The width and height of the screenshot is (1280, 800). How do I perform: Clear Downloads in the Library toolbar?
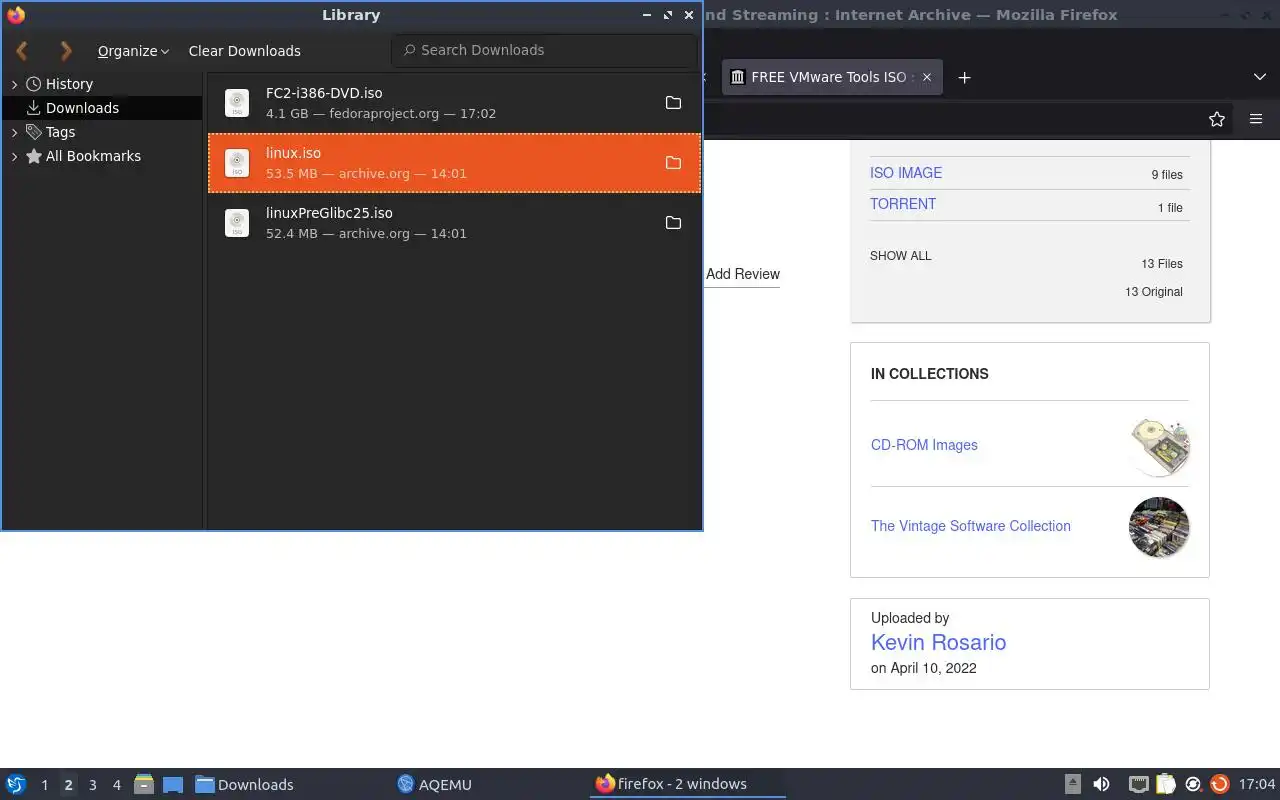point(244,51)
